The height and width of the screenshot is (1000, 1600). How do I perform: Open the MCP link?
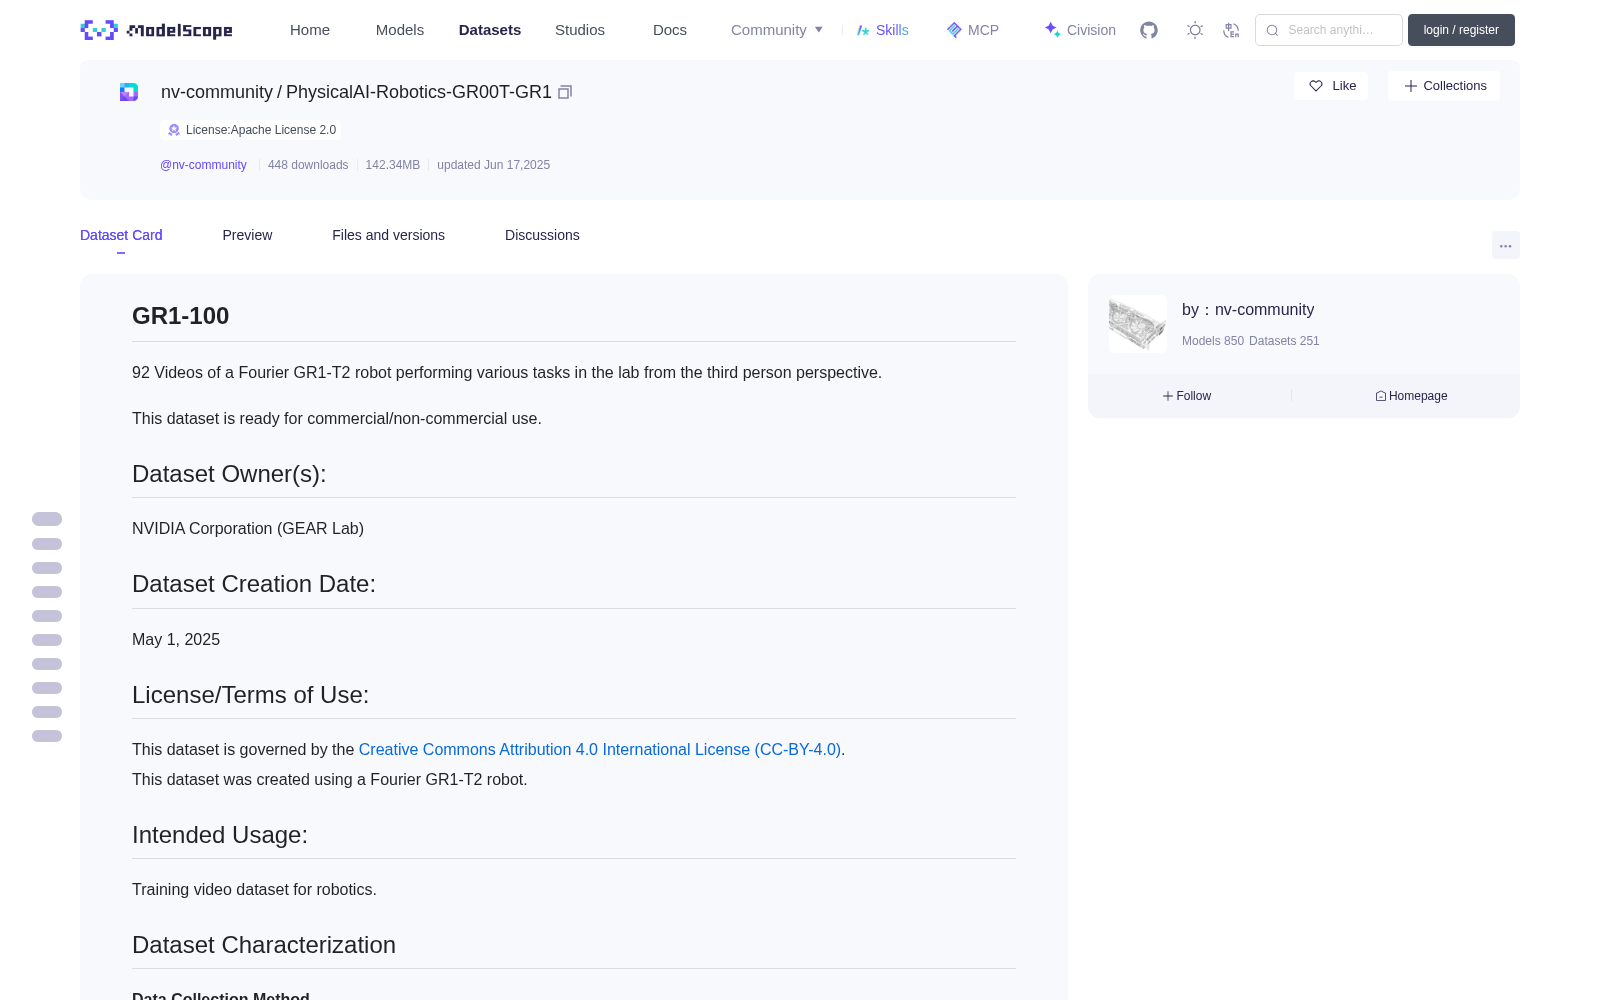coord(973,30)
